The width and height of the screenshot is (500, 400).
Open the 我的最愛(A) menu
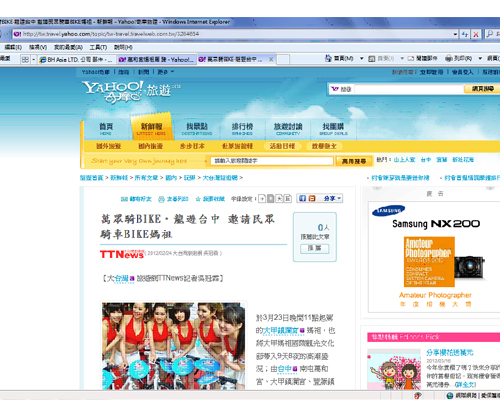point(68,47)
